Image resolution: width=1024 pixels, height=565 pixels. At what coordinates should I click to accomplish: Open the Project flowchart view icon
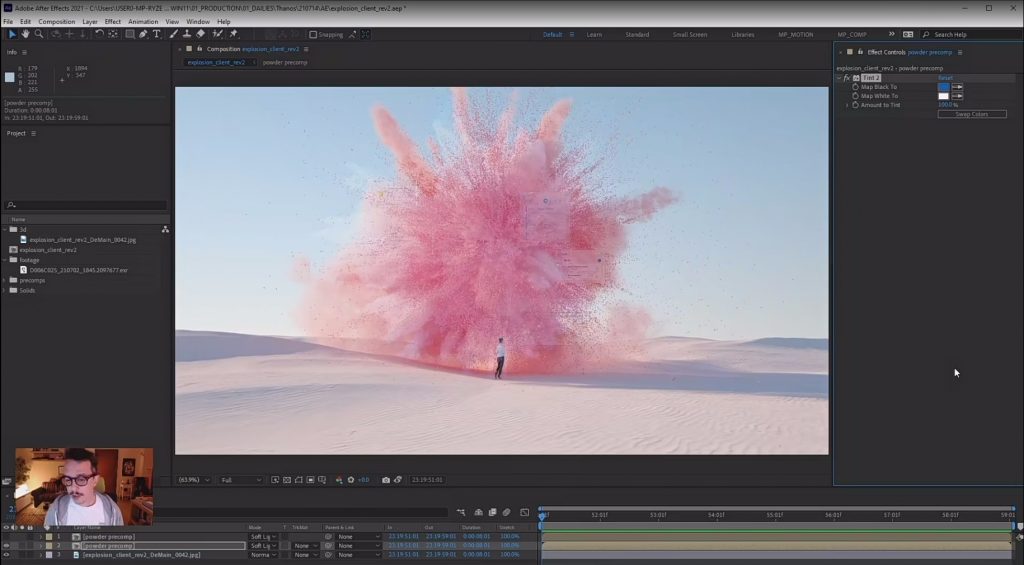coord(165,229)
